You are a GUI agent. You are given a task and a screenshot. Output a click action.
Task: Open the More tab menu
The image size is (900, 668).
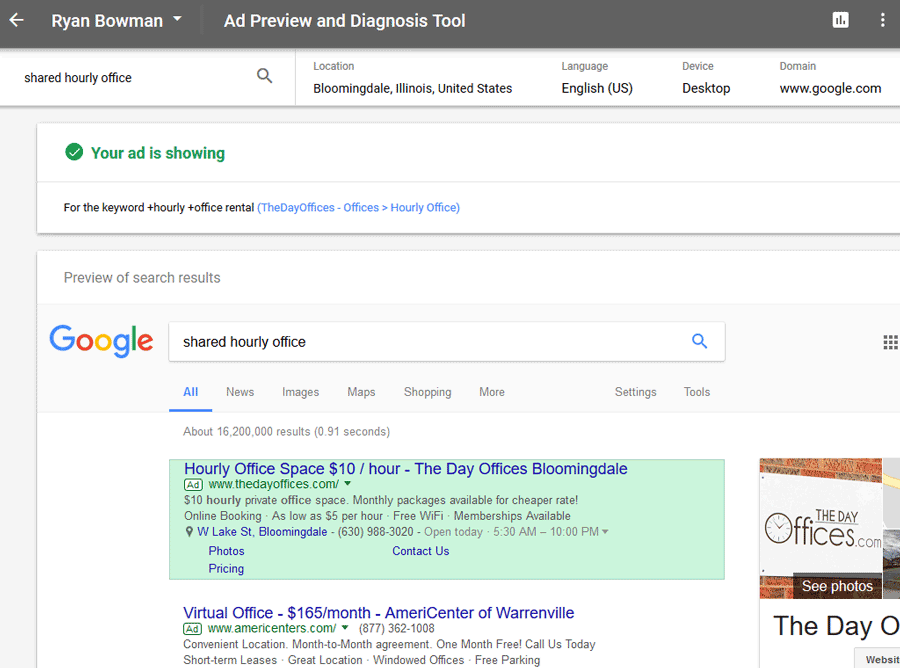(x=492, y=392)
